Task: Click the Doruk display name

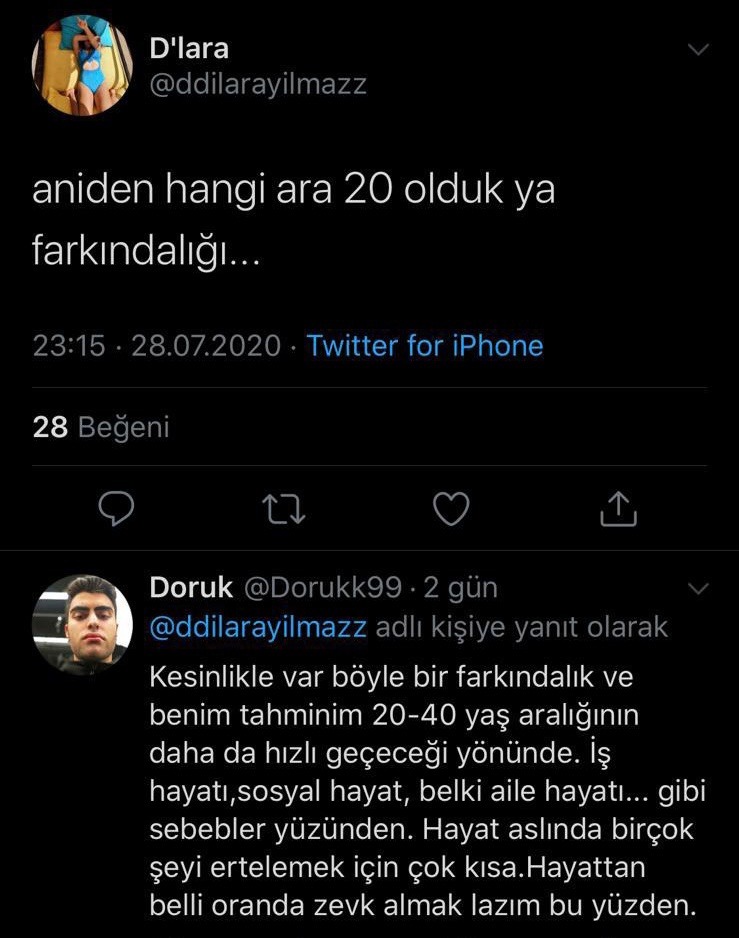Action: click(x=191, y=587)
